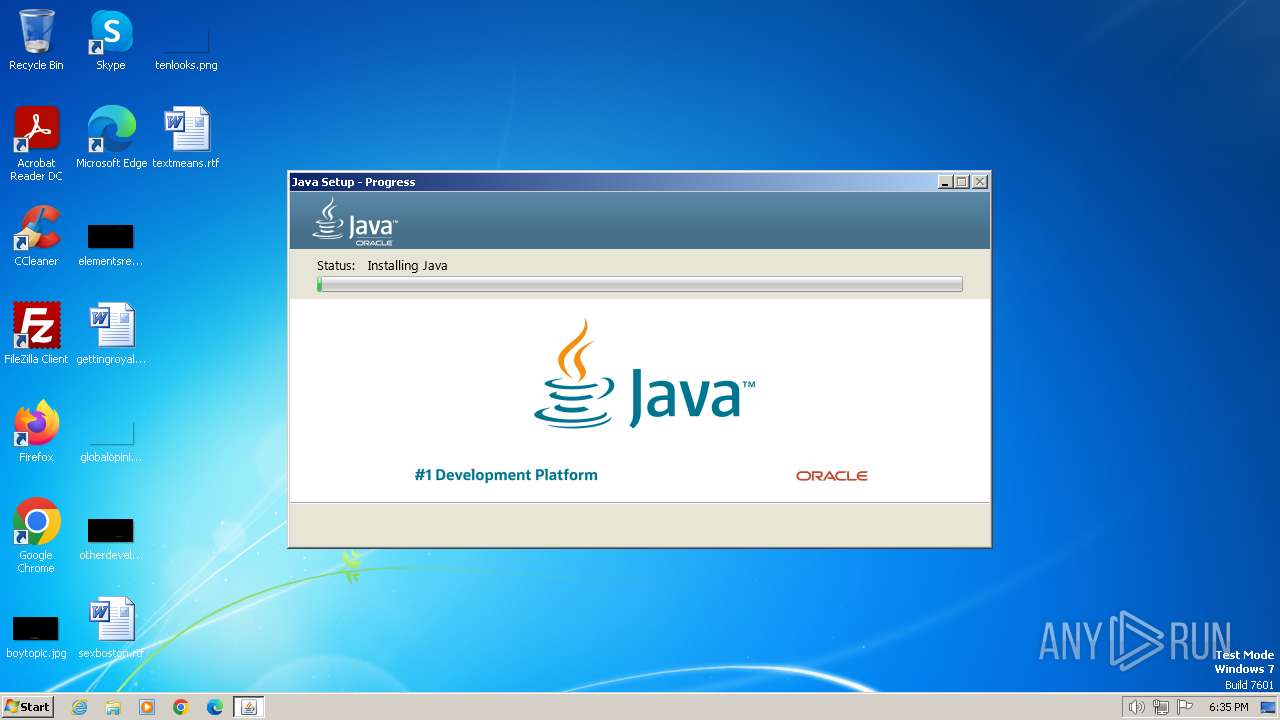Screen dimensions: 1280x720
Task: Click the 6:35 PM system clock
Action: point(1228,707)
